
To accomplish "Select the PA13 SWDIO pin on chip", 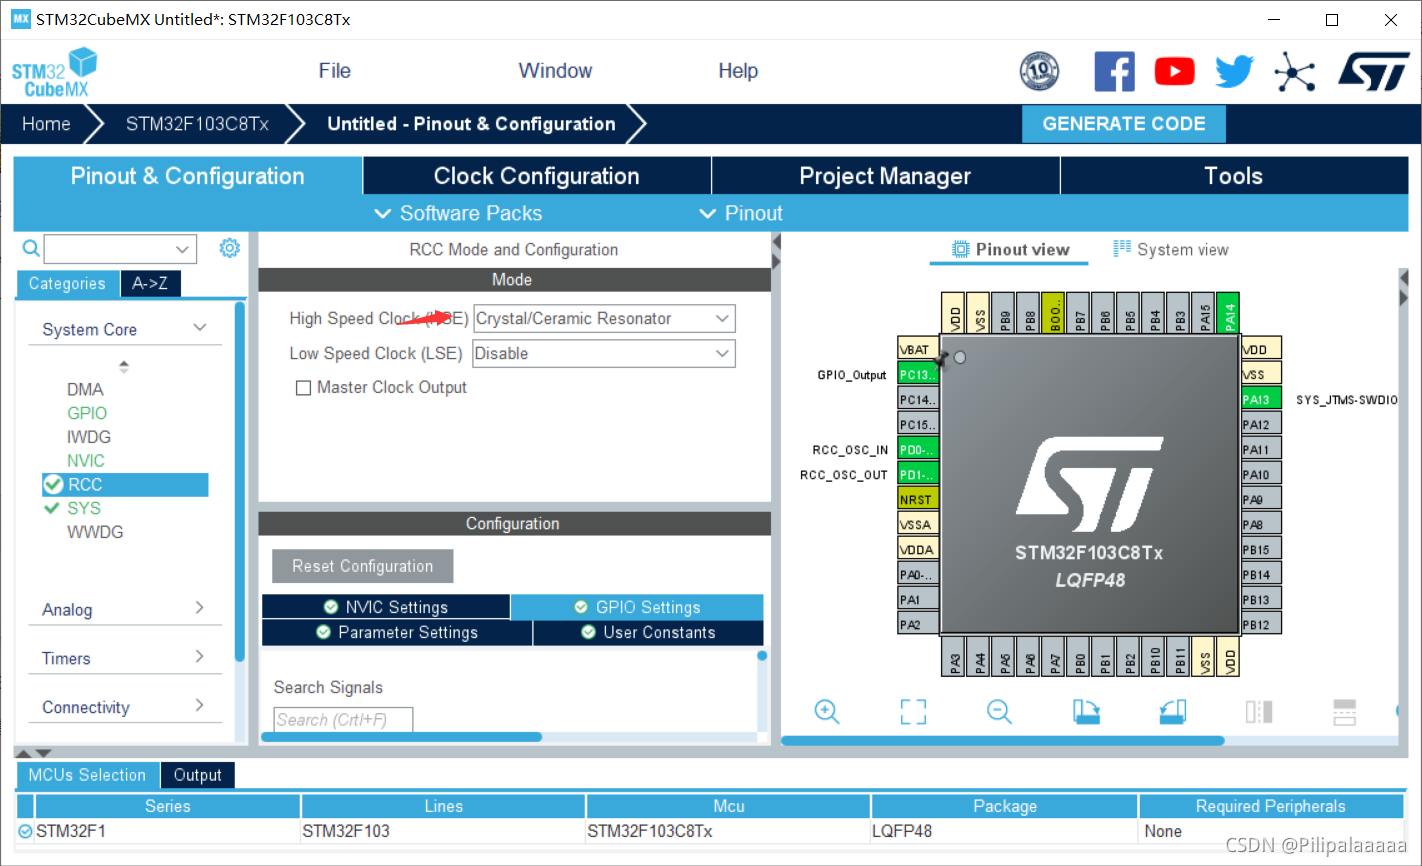I will point(1261,399).
